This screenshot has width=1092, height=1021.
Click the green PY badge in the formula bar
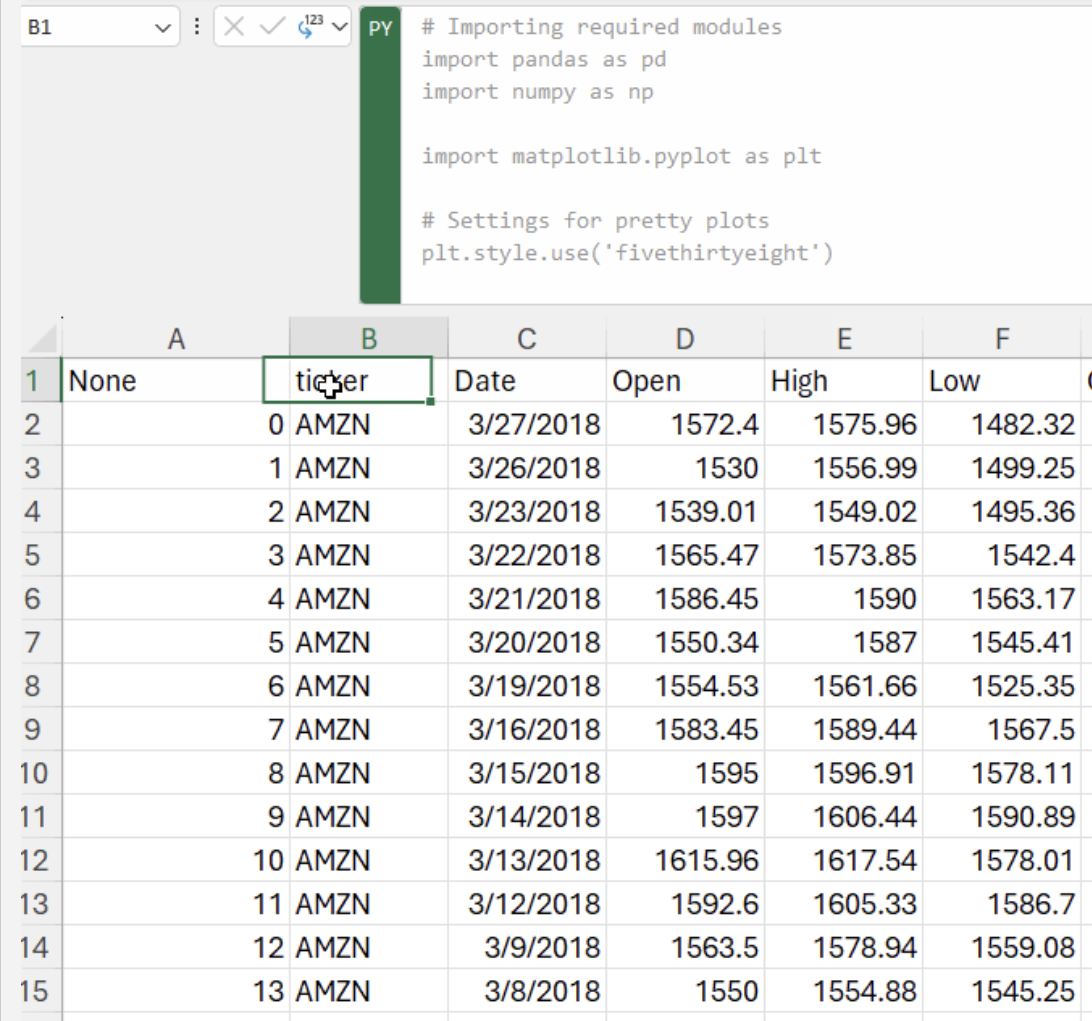pos(380,28)
